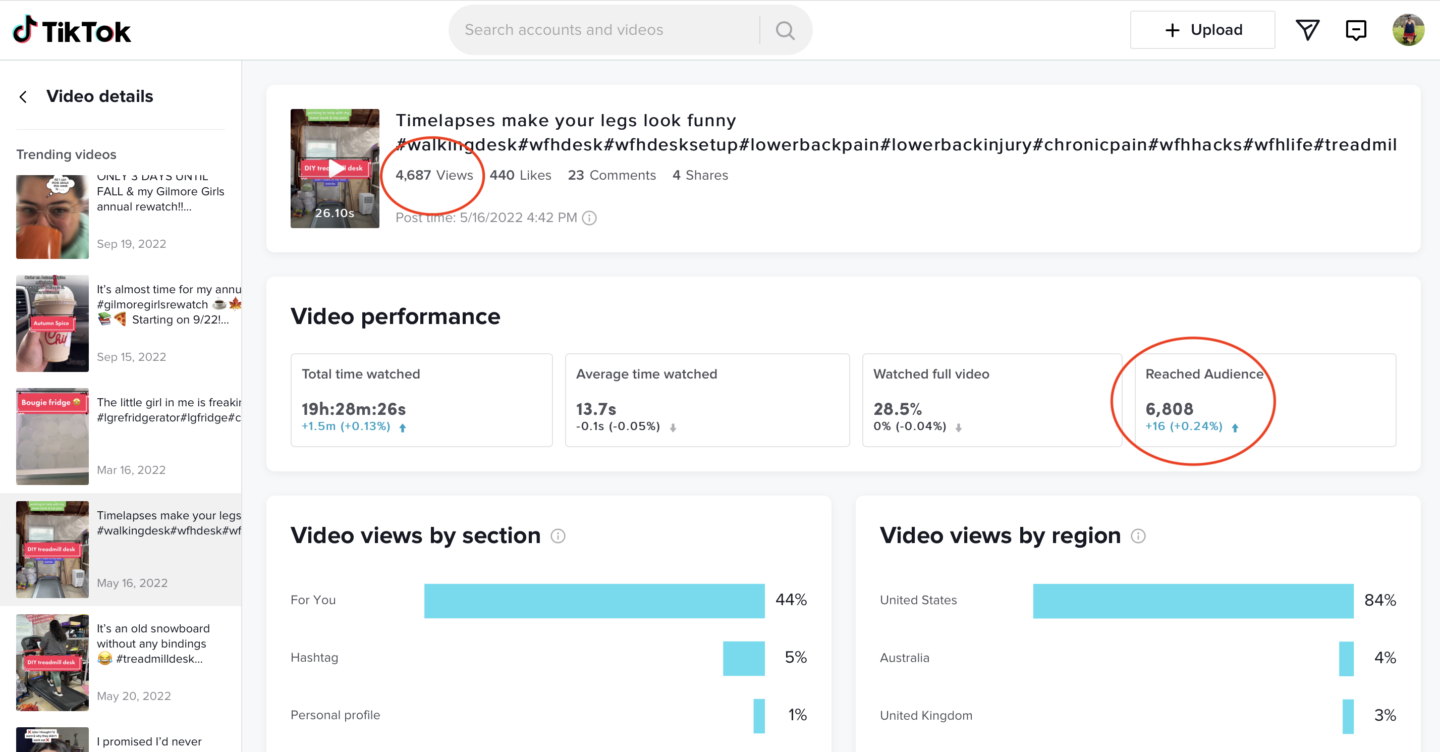Screen dimensions: 1440x752
Task: Click the Australia 4% bar
Action: 1346,658
